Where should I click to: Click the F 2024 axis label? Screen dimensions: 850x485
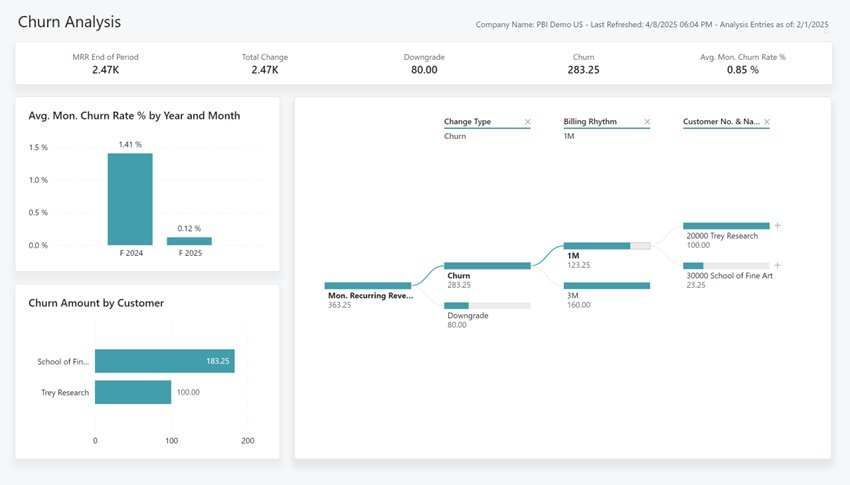click(131, 253)
